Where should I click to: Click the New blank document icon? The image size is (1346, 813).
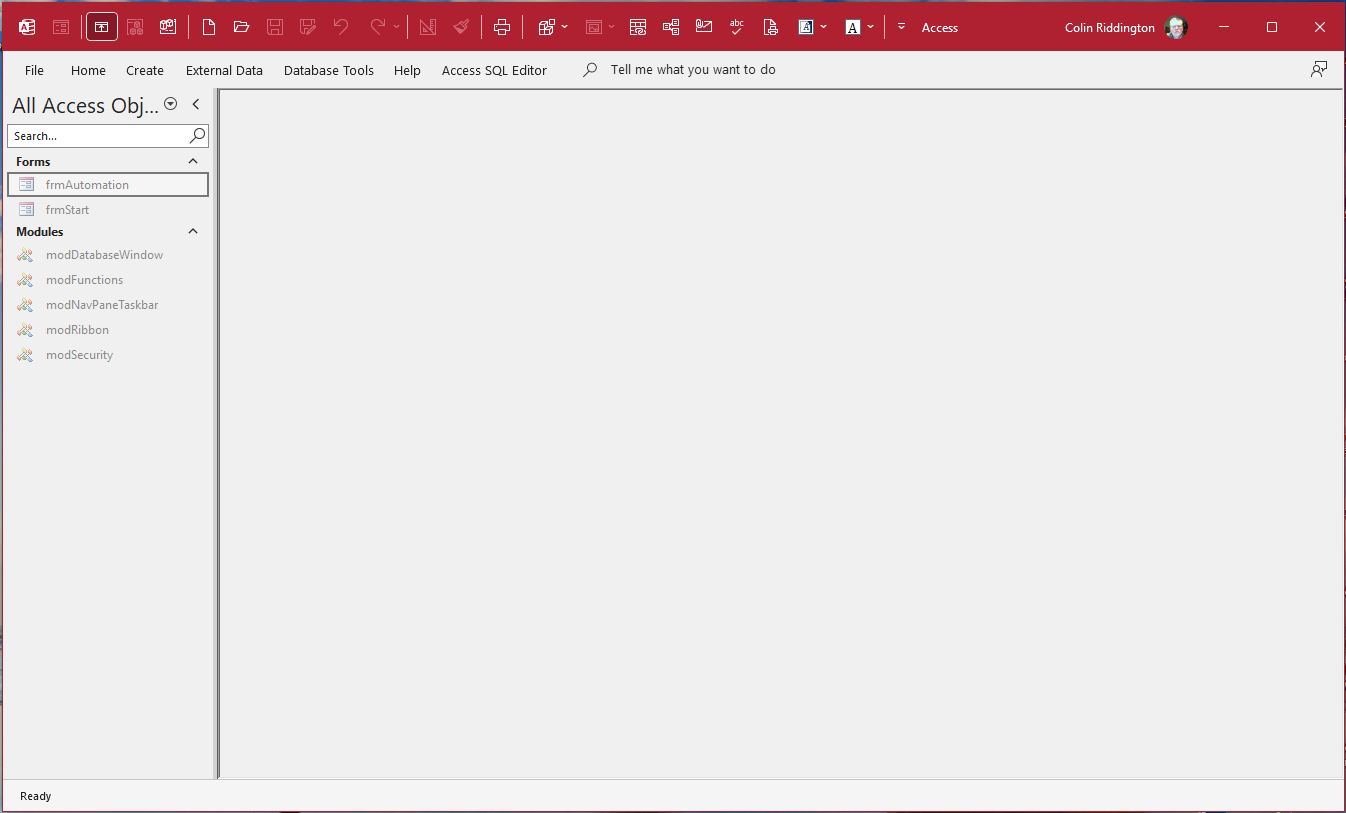point(209,27)
